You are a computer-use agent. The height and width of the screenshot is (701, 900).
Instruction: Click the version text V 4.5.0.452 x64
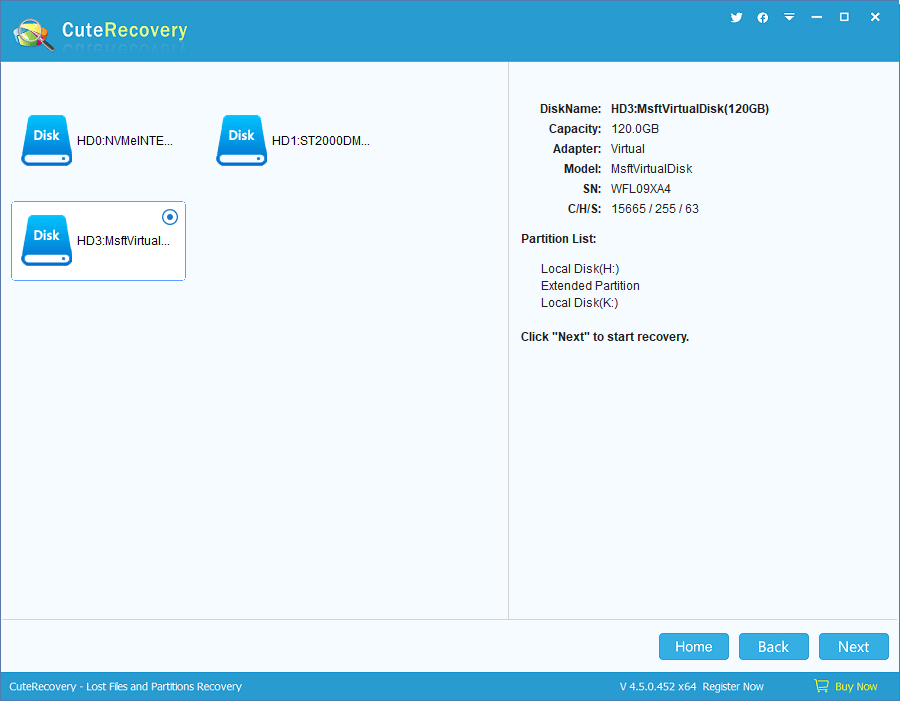(658, 687)
